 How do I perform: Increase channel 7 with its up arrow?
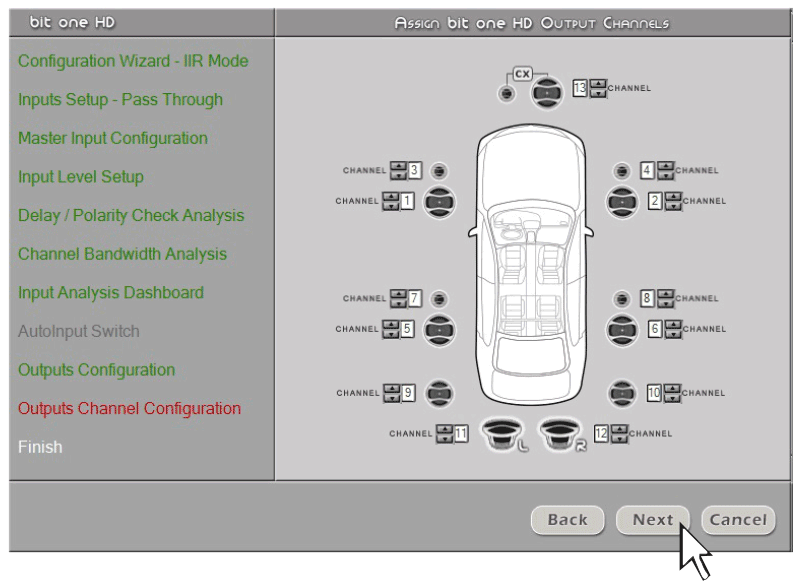[398, 294]
